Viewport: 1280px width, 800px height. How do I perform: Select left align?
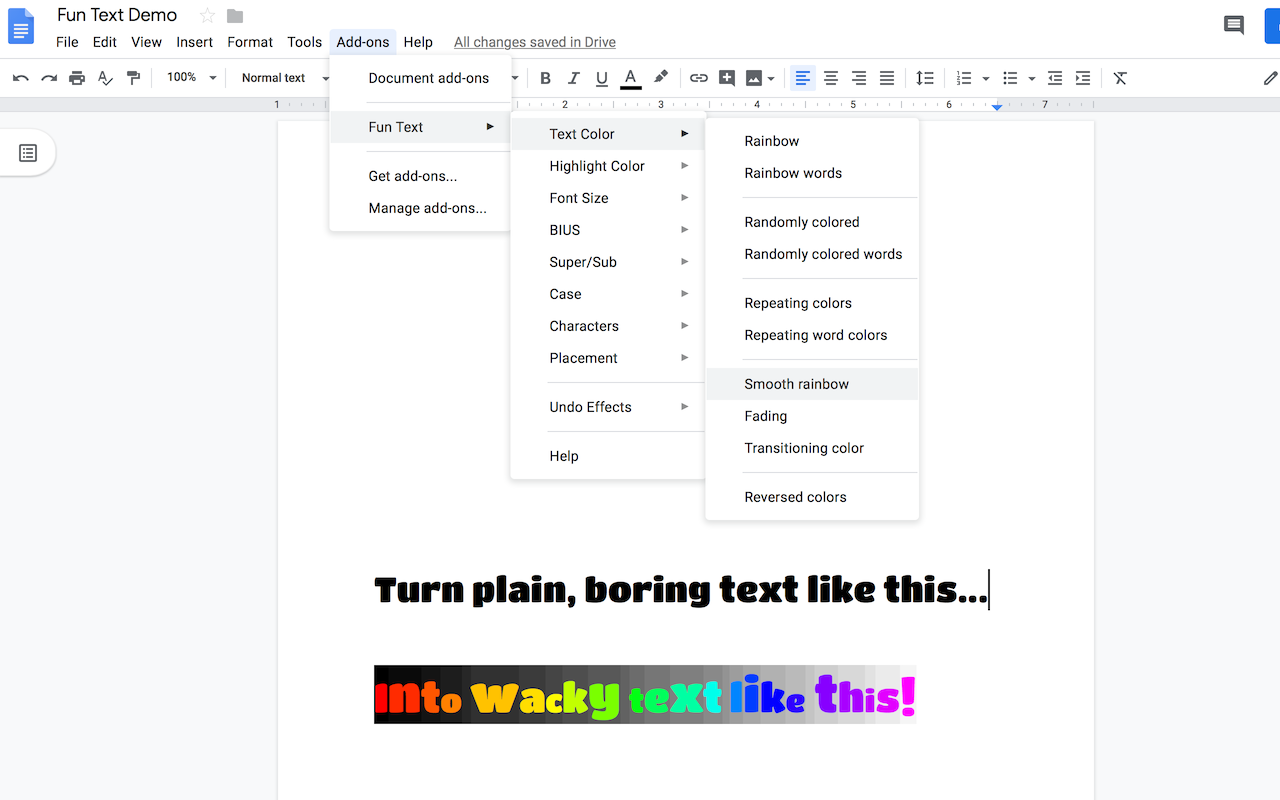(x=802, y=78)
